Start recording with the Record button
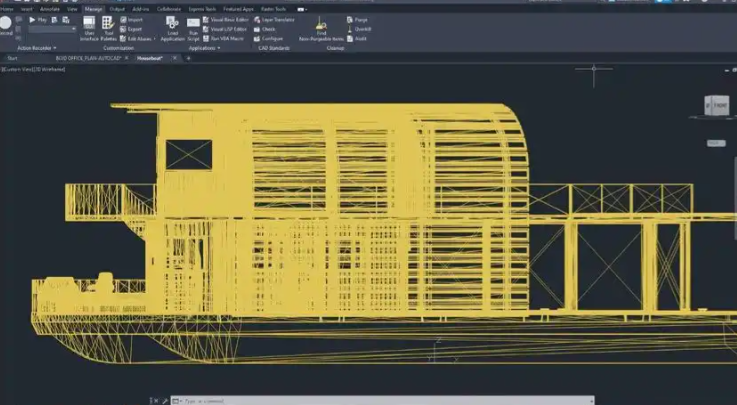Viewport: 737px width, 405px height. coord(6,25)
